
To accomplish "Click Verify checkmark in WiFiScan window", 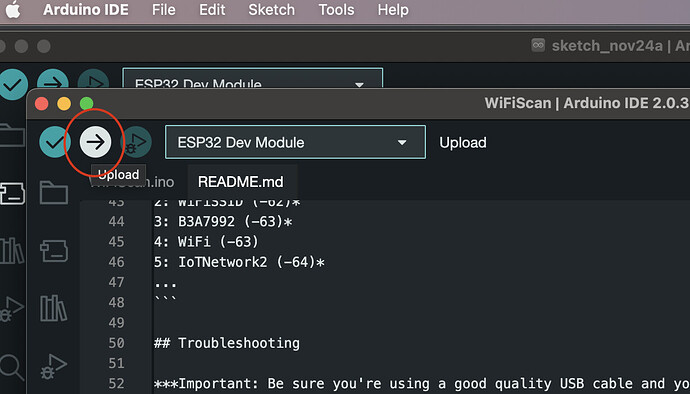I will 55,142.
